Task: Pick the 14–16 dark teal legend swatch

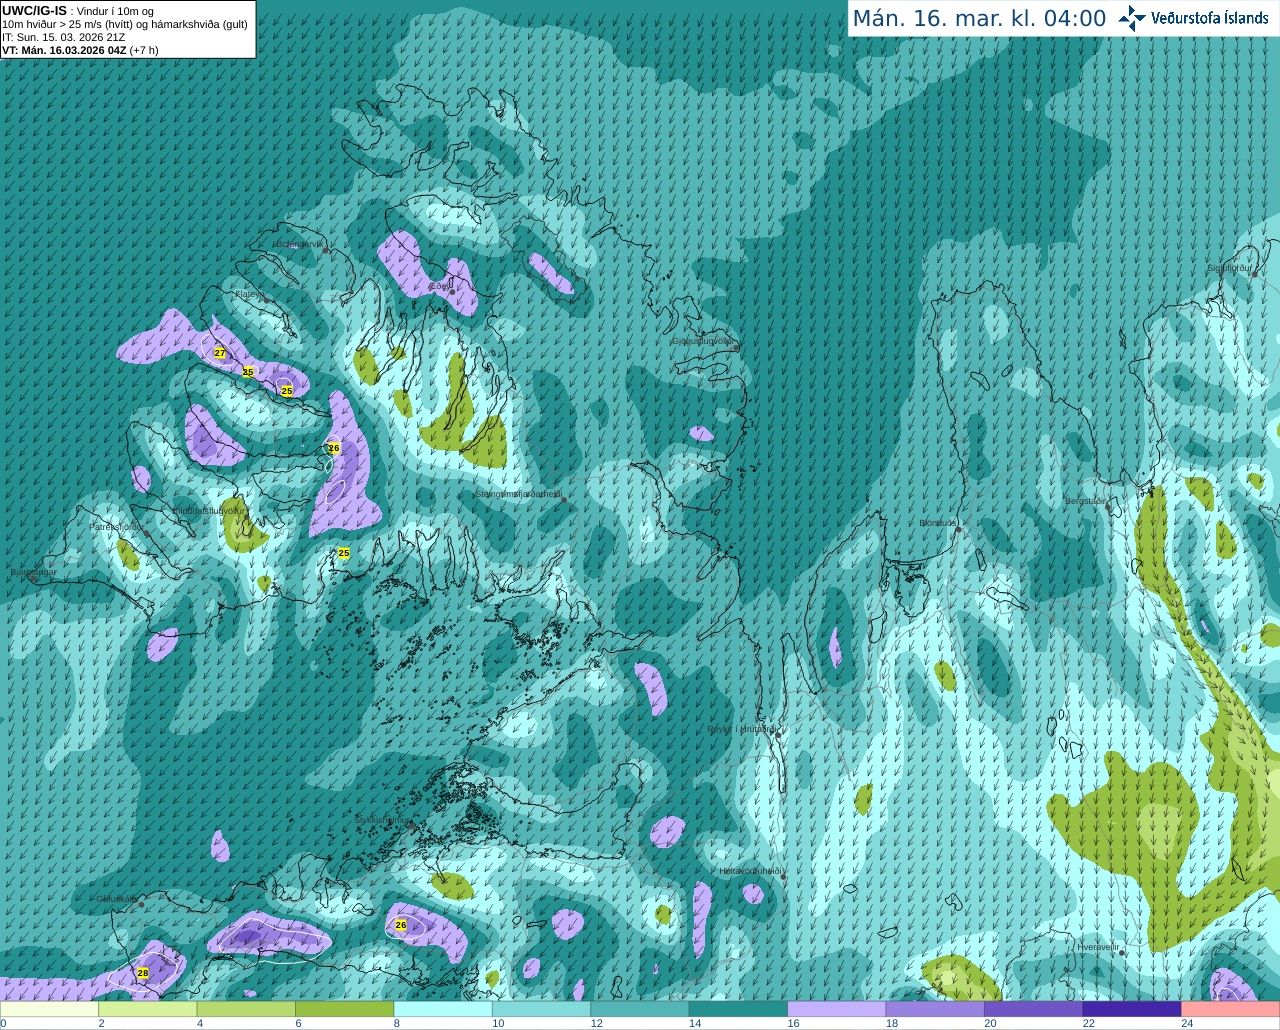Action: 738,1009
